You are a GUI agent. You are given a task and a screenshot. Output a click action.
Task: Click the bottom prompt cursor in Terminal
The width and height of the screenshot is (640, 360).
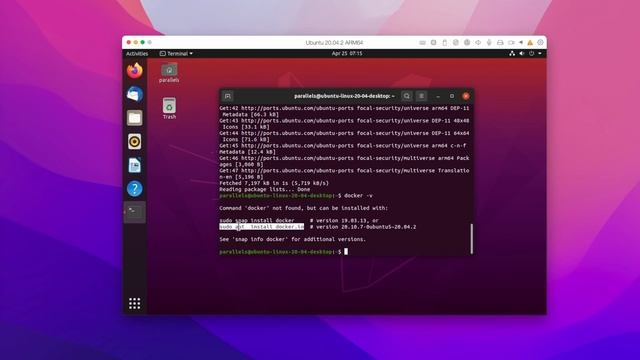click(x=346, y=252)
